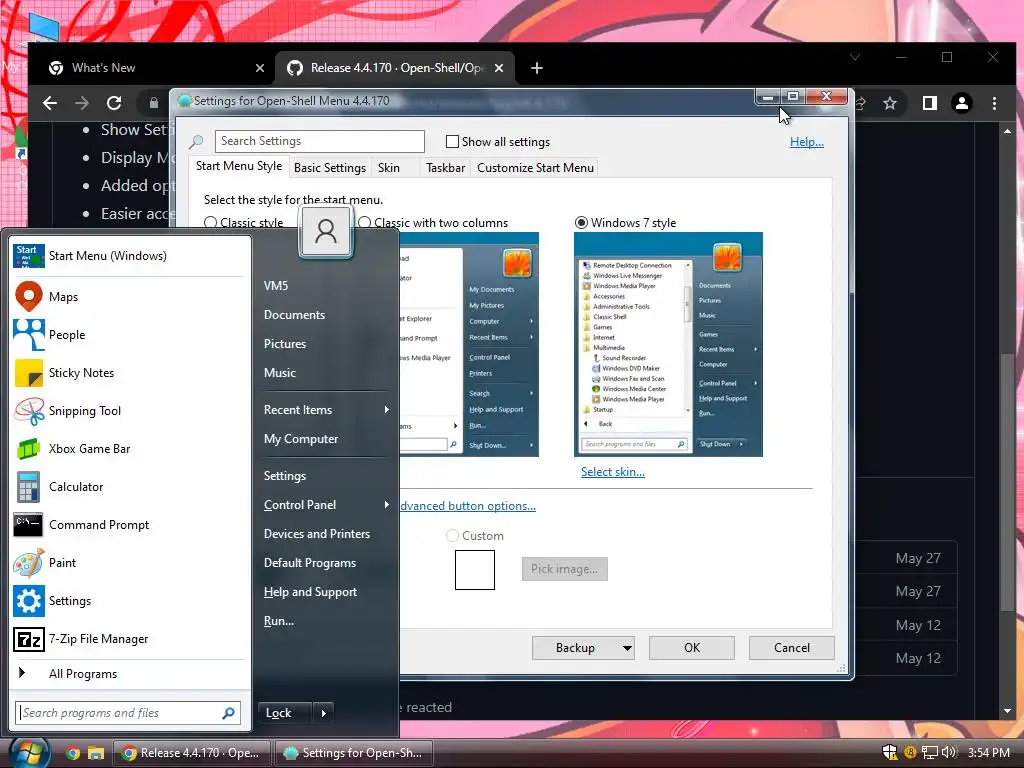Toggle Chrome side panel icon
The width and height of the screenshot is (1024, 768).
click(930, 103)
